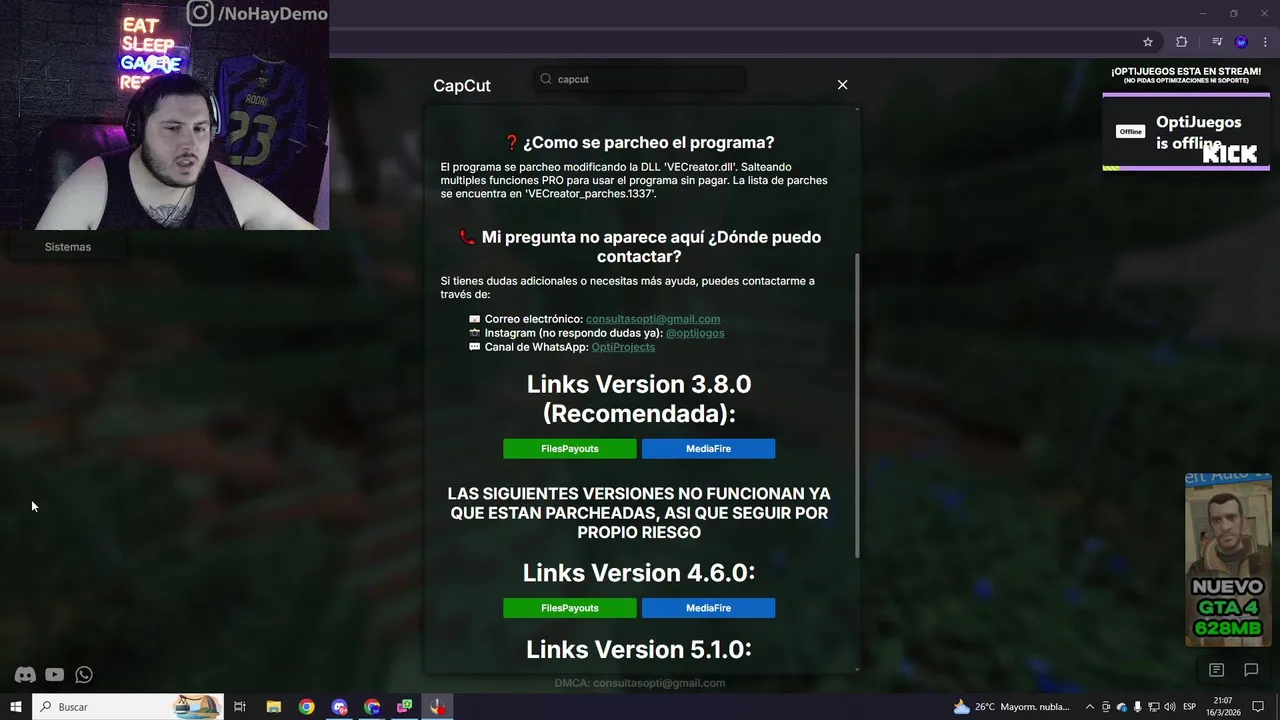The image size is (1280, 720).
Task: Click MediaFire button for Version 3.8.0
Action: 708,449
